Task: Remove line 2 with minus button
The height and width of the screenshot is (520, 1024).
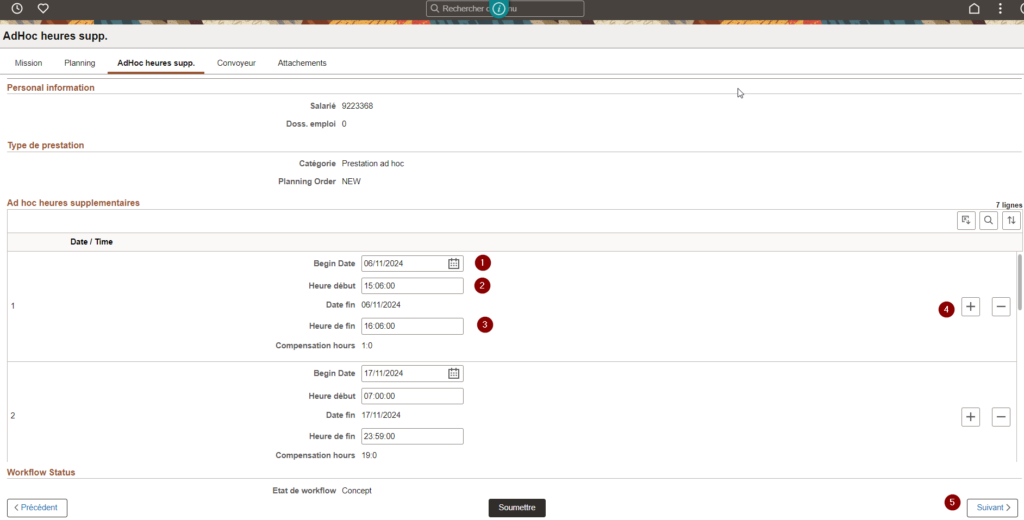Action: (x=1001, y=417)
